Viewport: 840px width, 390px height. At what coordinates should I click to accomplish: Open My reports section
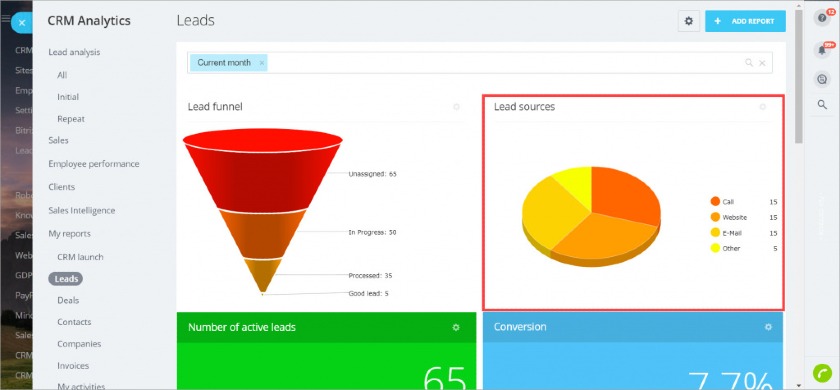pos(69,234)
